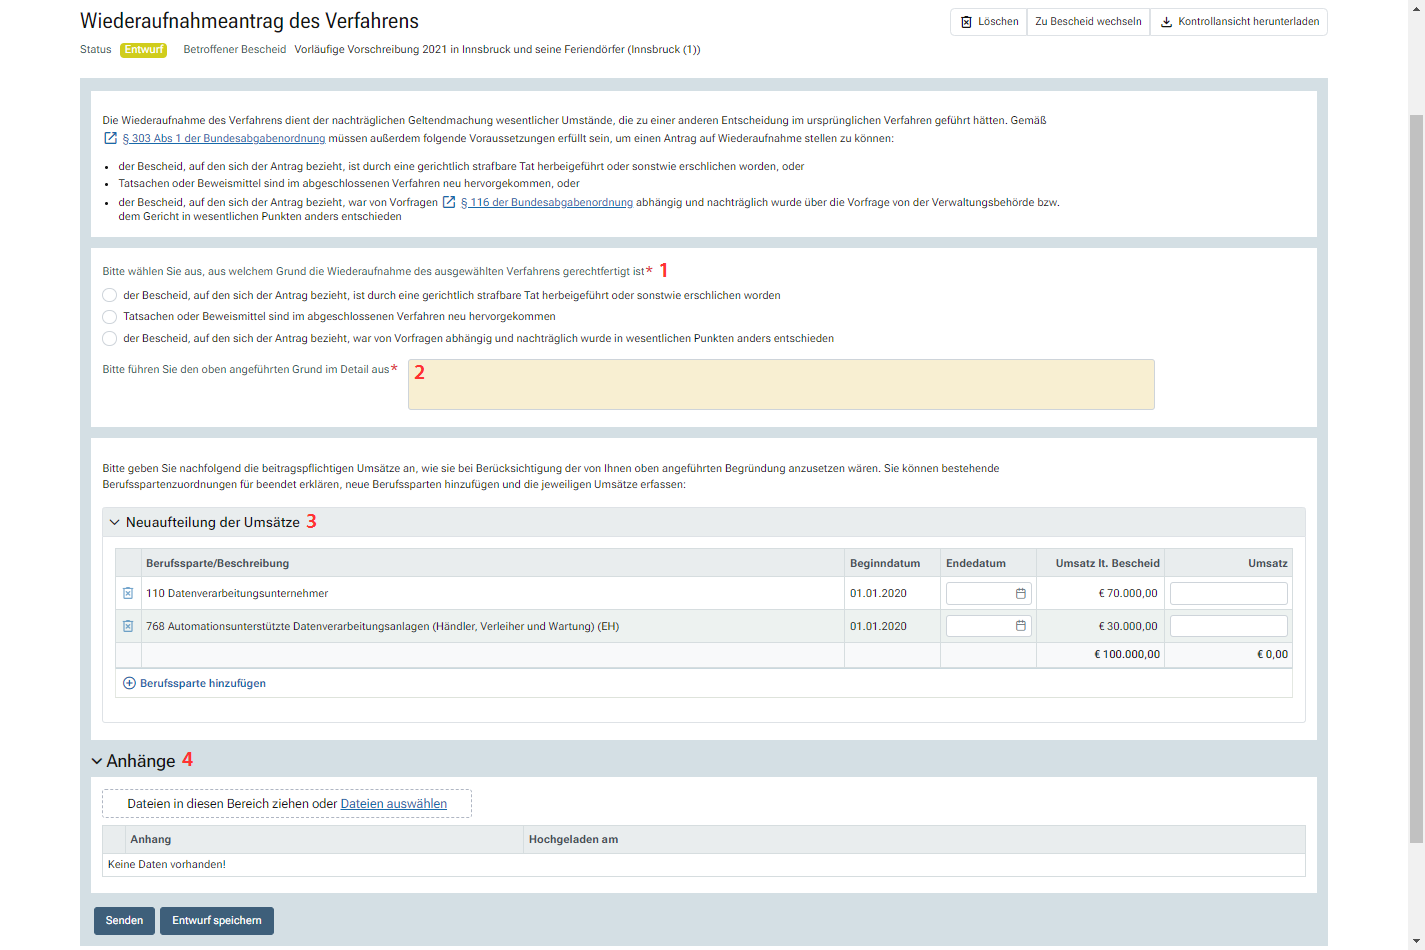Select radio option about gerichtlich strafbare Tat
Viewport: 1425px width, 950px height.
(x=110, y=296)
